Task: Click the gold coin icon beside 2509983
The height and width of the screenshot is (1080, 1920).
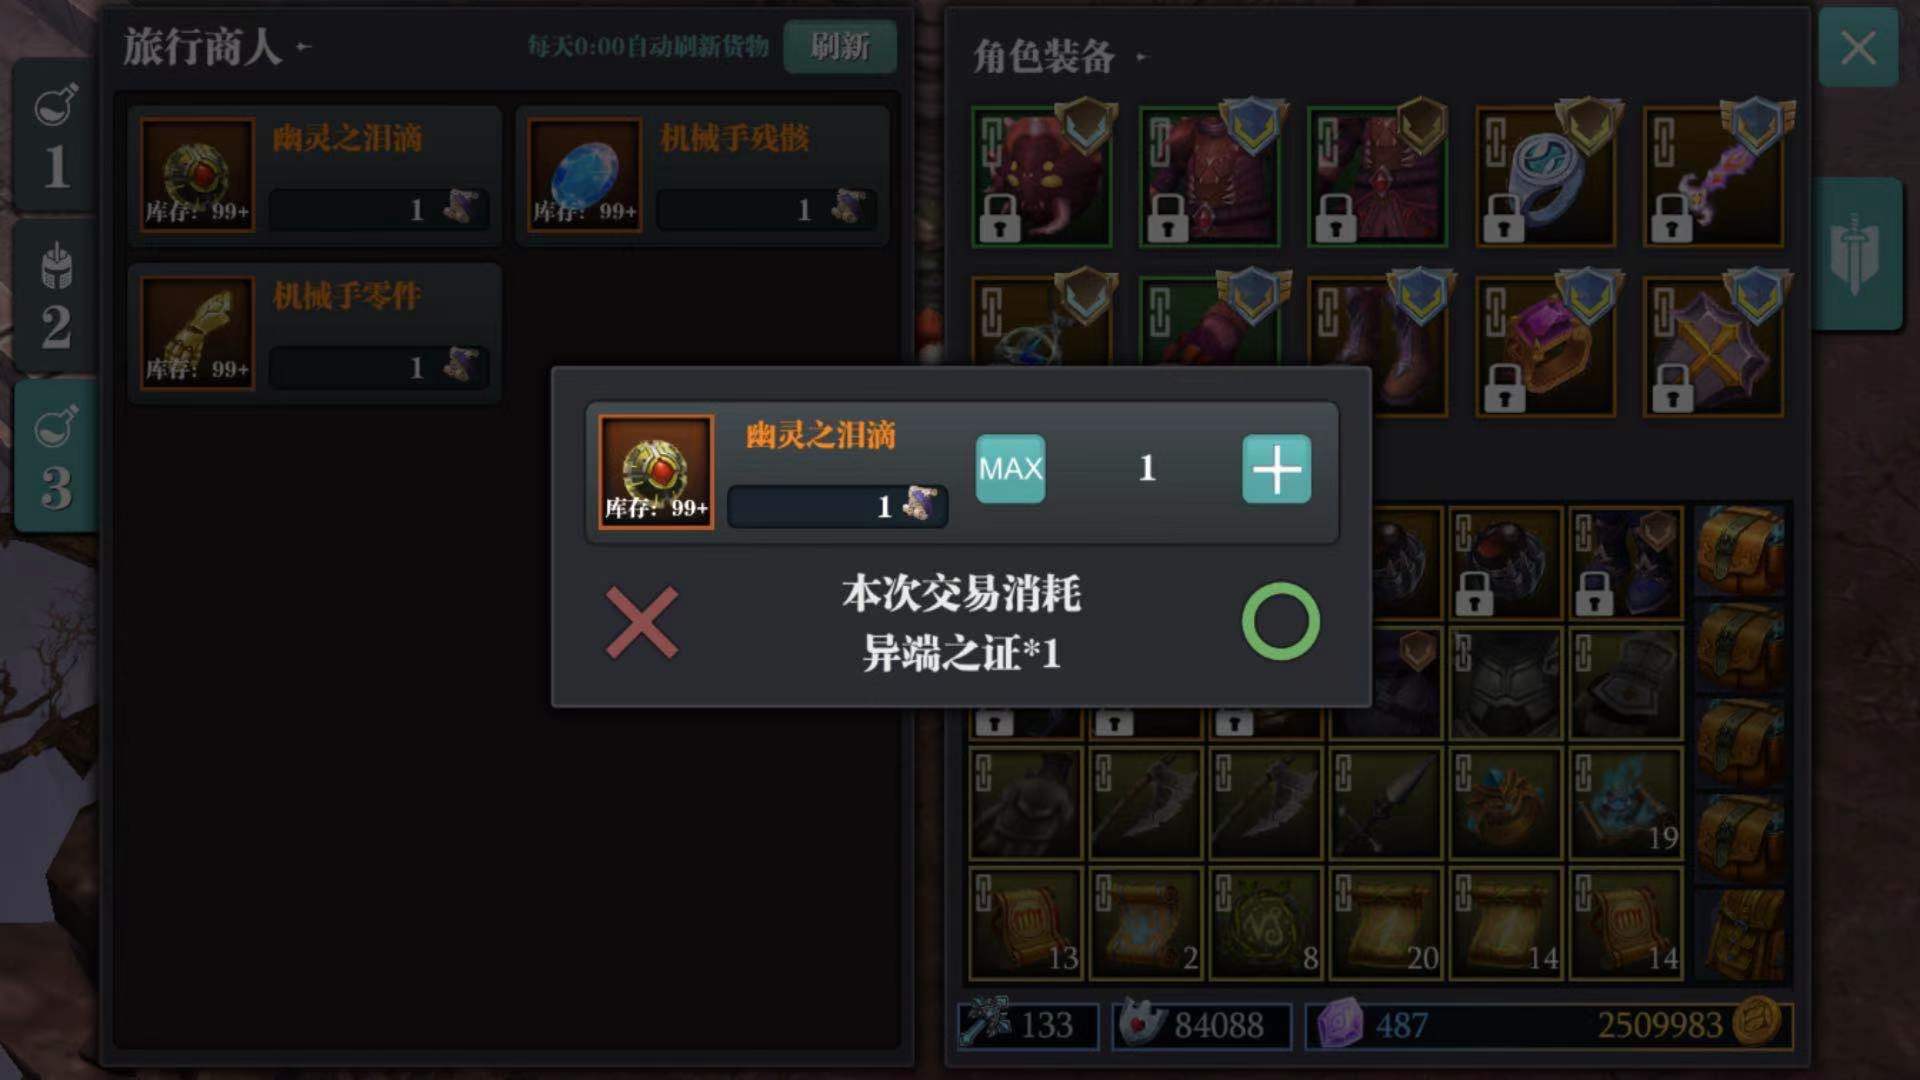Action: 1757,1023
